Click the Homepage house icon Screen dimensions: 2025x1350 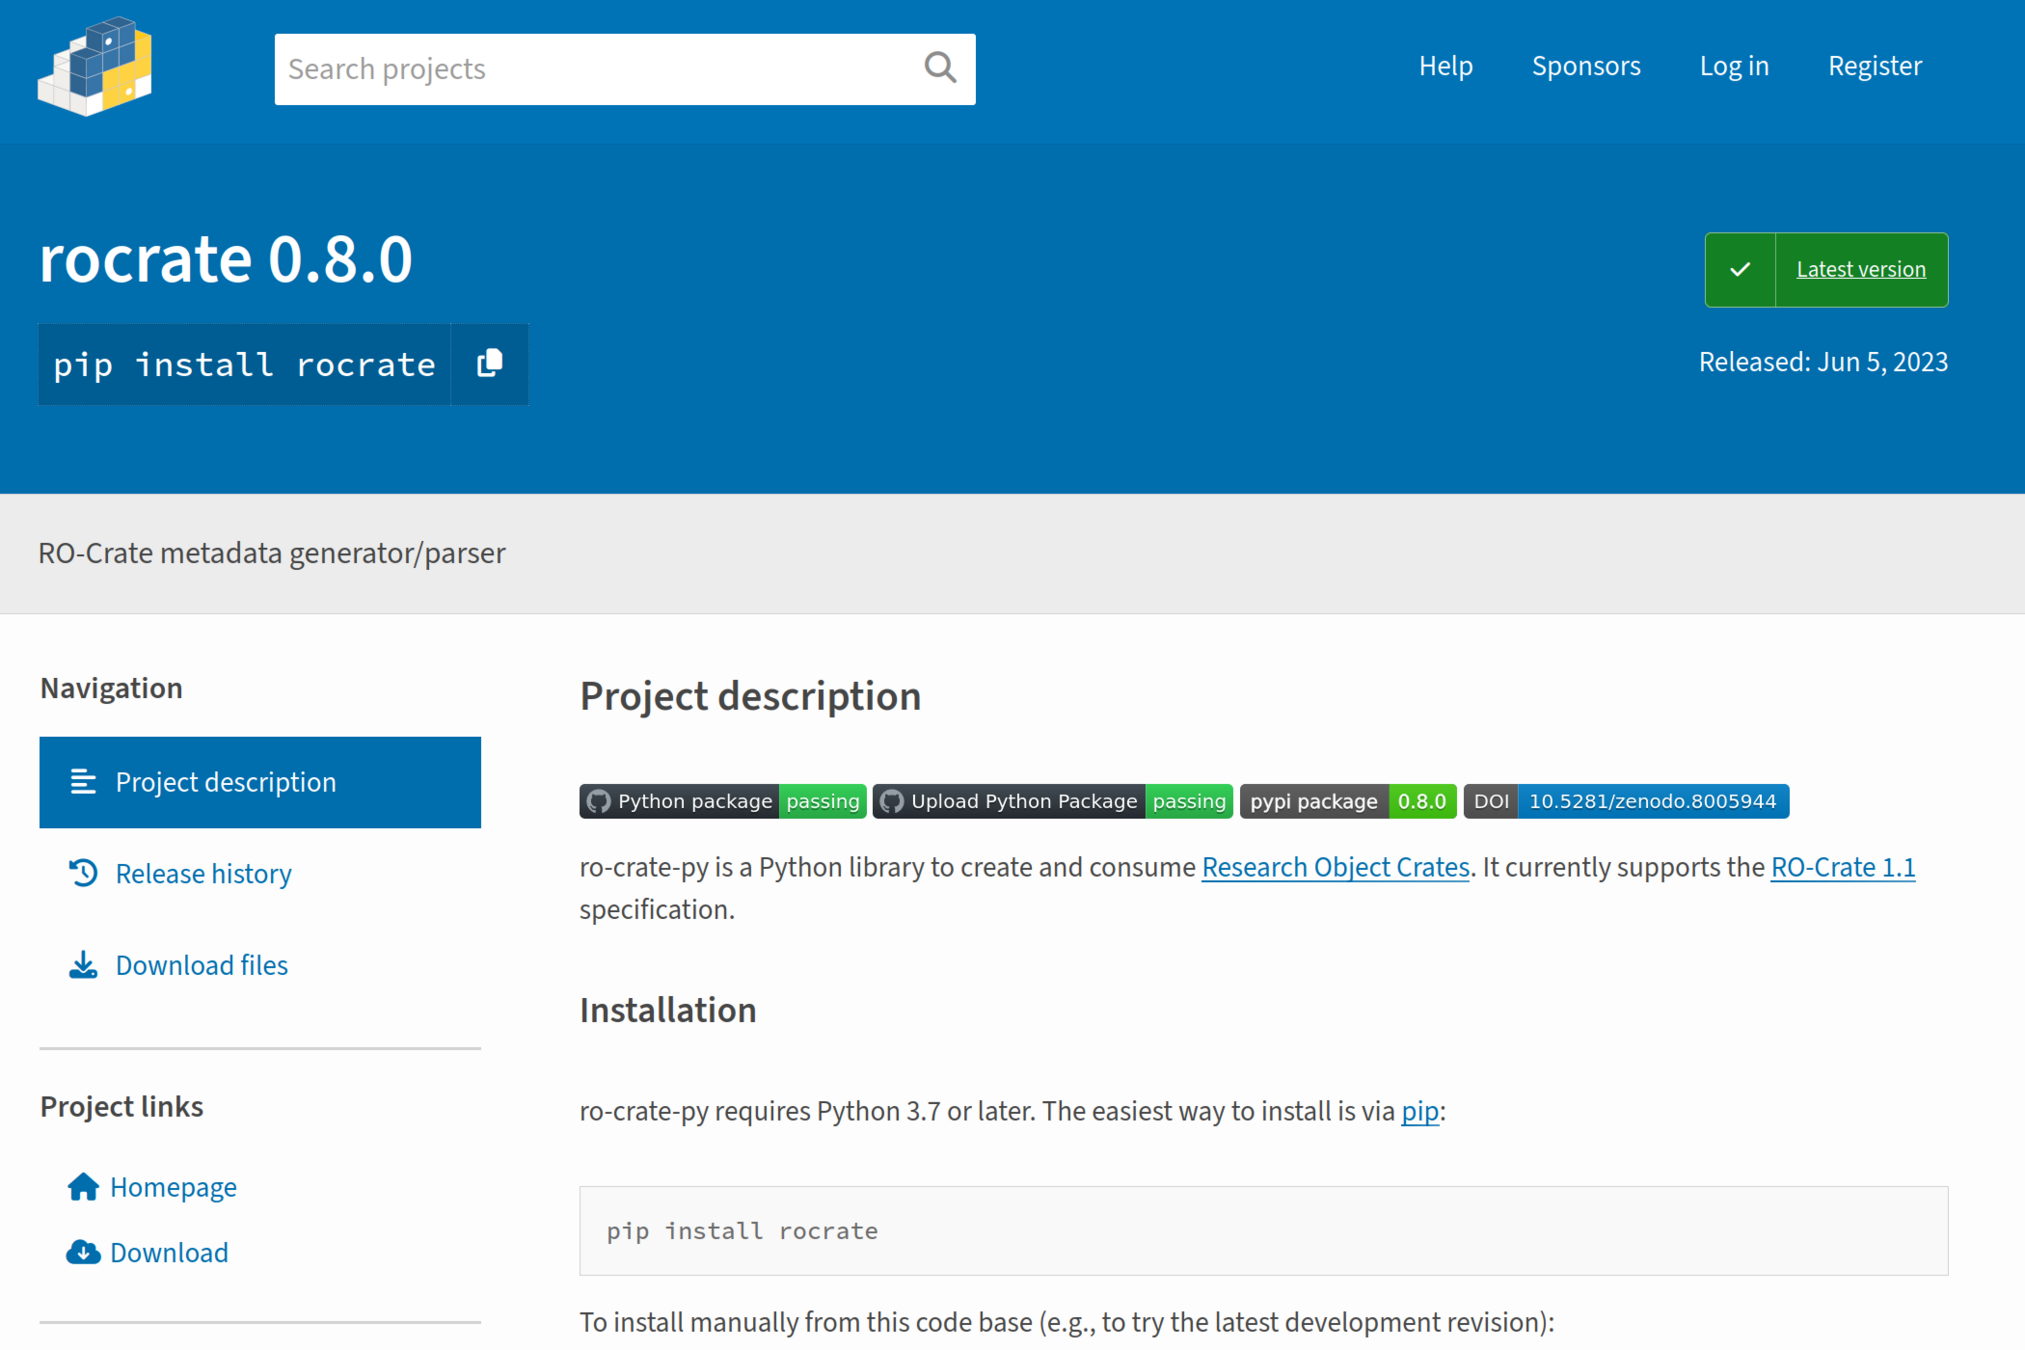pos(83,1187)
